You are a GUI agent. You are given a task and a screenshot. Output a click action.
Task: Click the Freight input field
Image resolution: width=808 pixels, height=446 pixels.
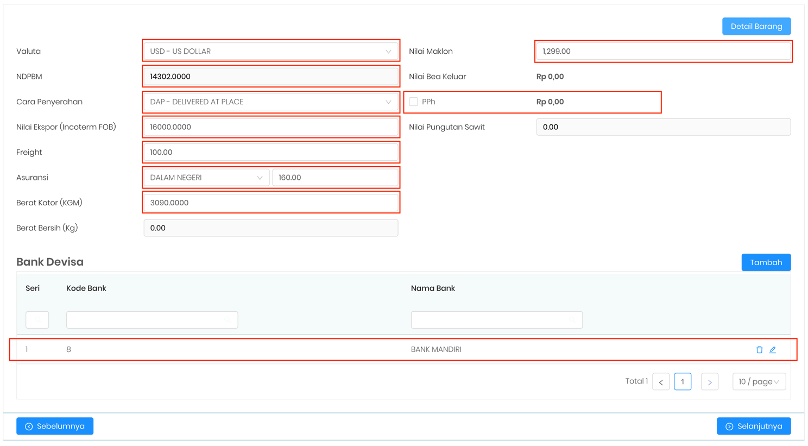coord(271,152)
